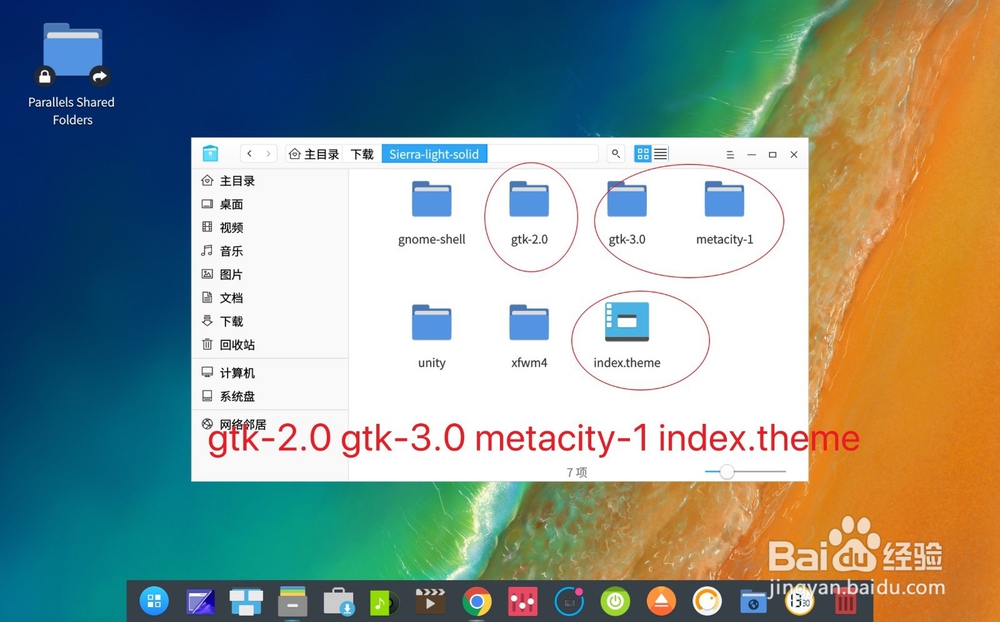Open the gtk-2.0 folder
The width and height of the screenshot is (1000, 622).
coord(530,199)
